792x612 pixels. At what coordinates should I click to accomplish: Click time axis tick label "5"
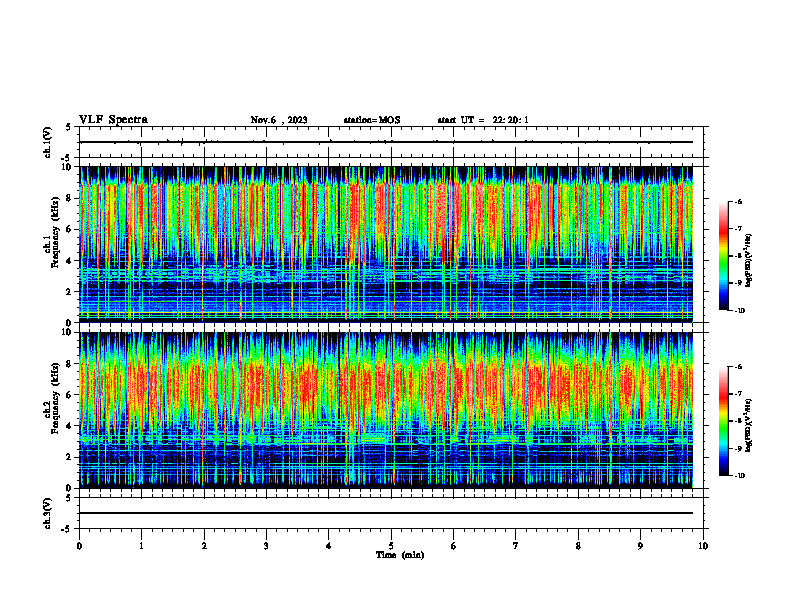[x=391, y=546]
